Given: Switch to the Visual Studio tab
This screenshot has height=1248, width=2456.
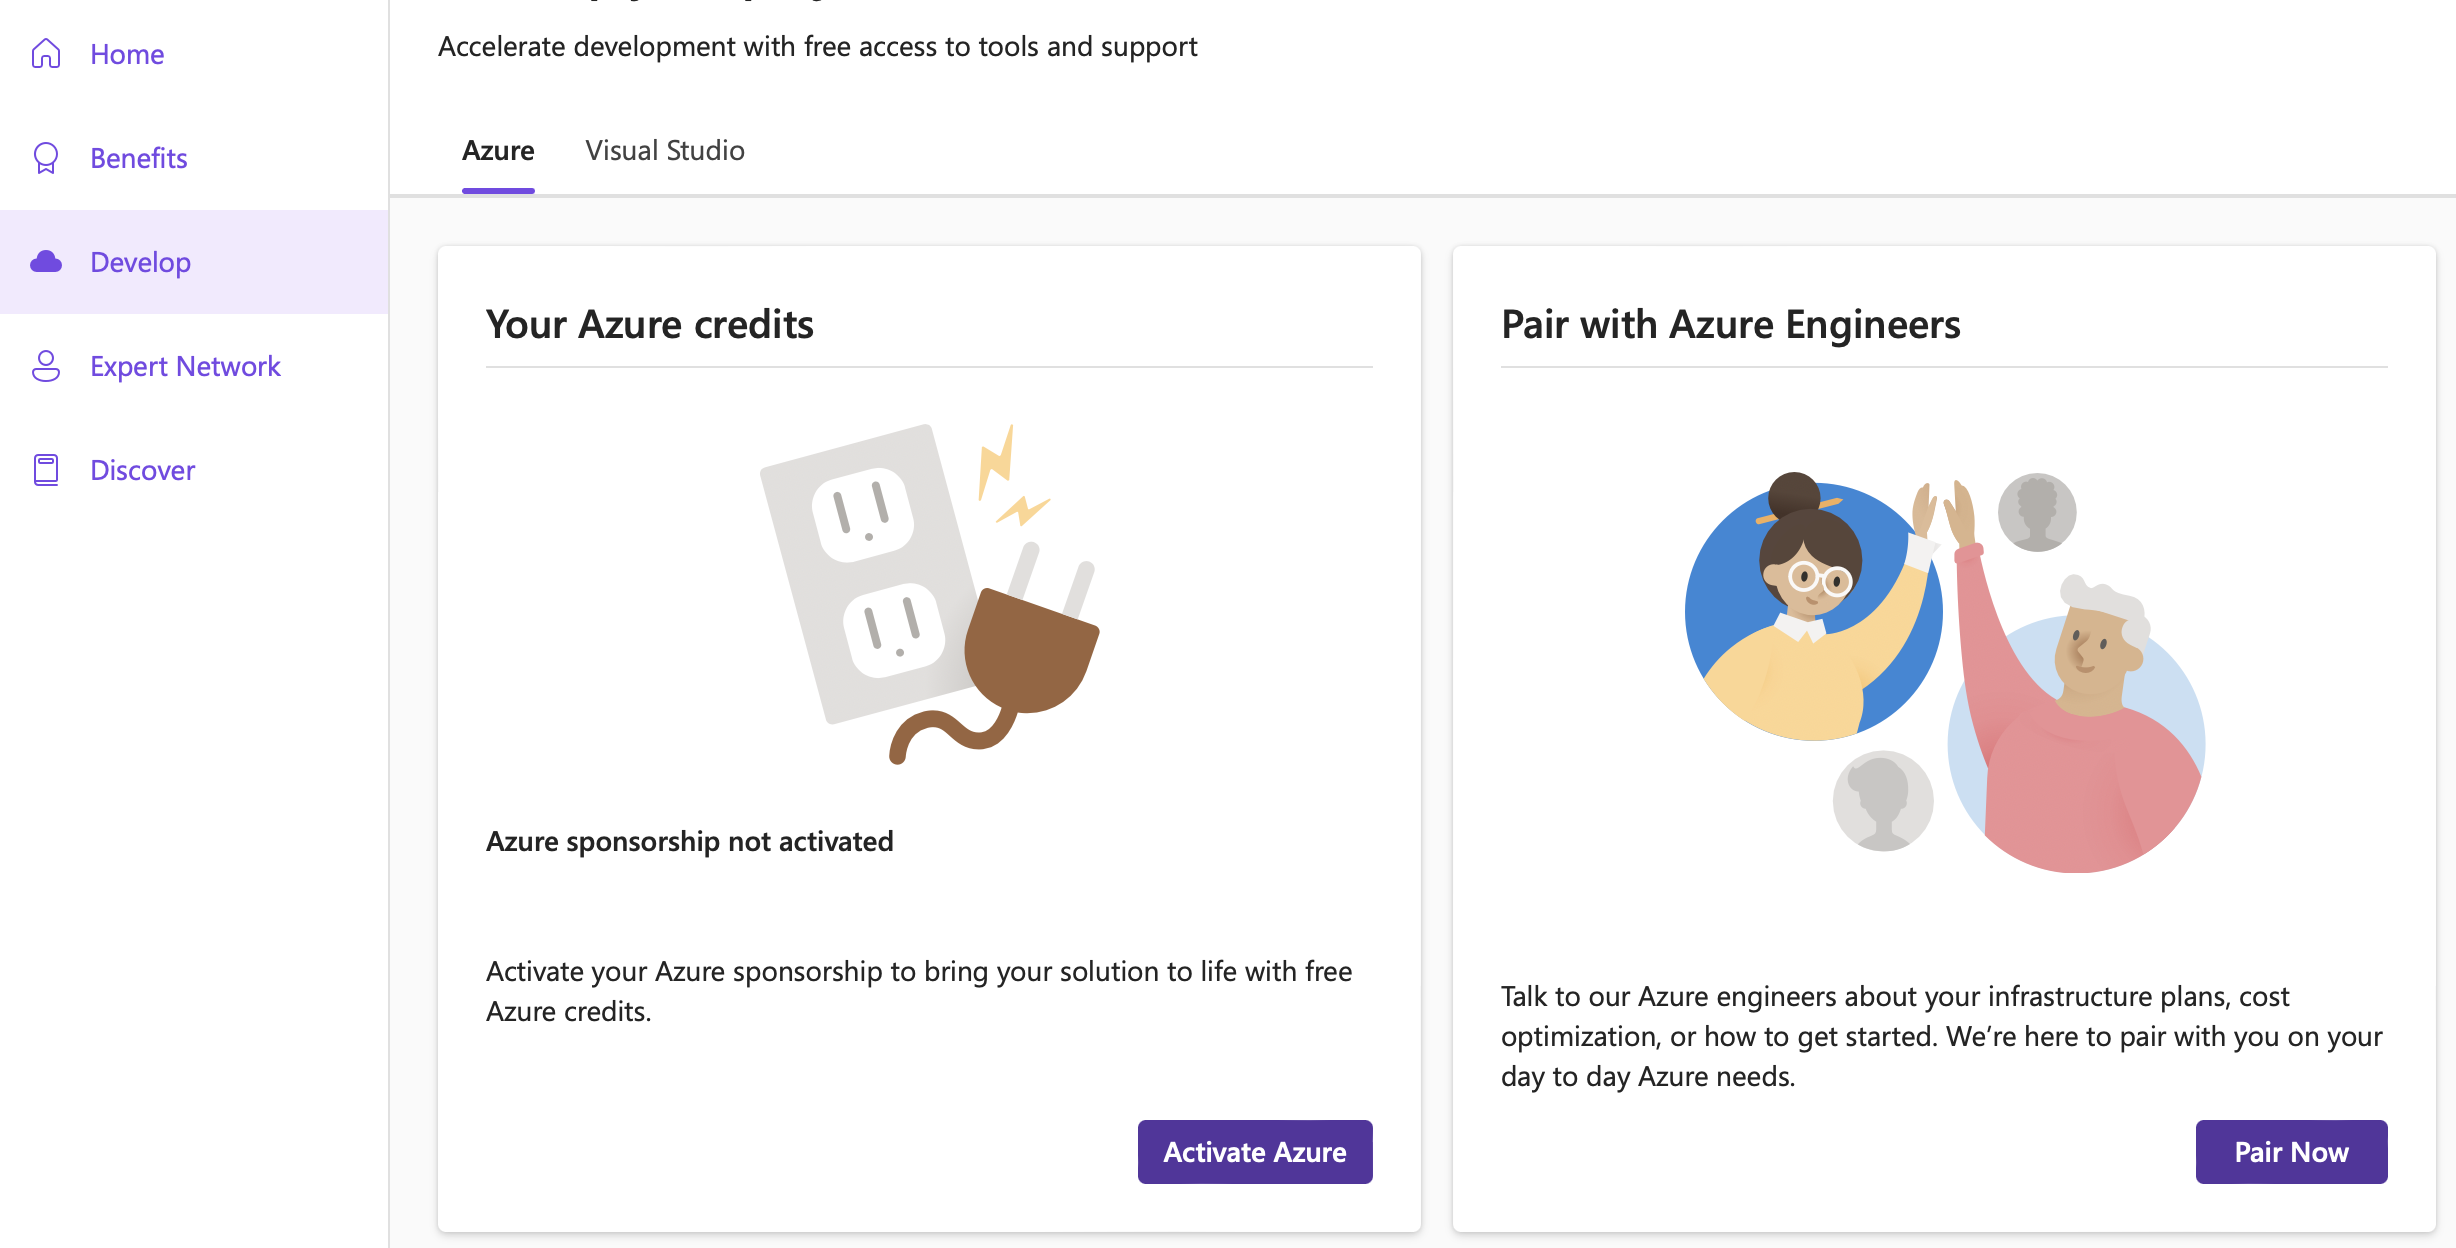Looking at the screenshot, I should pos(664,150).
